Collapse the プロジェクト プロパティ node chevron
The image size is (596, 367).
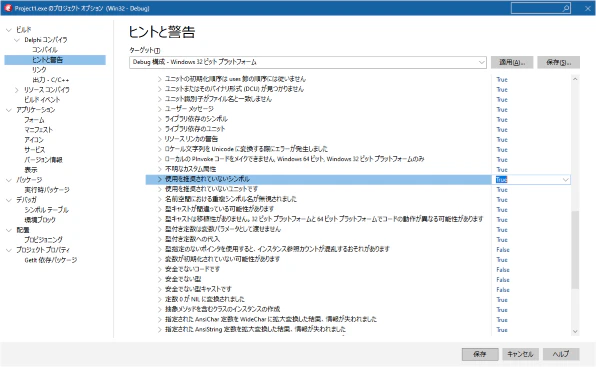tap(9, 250)
